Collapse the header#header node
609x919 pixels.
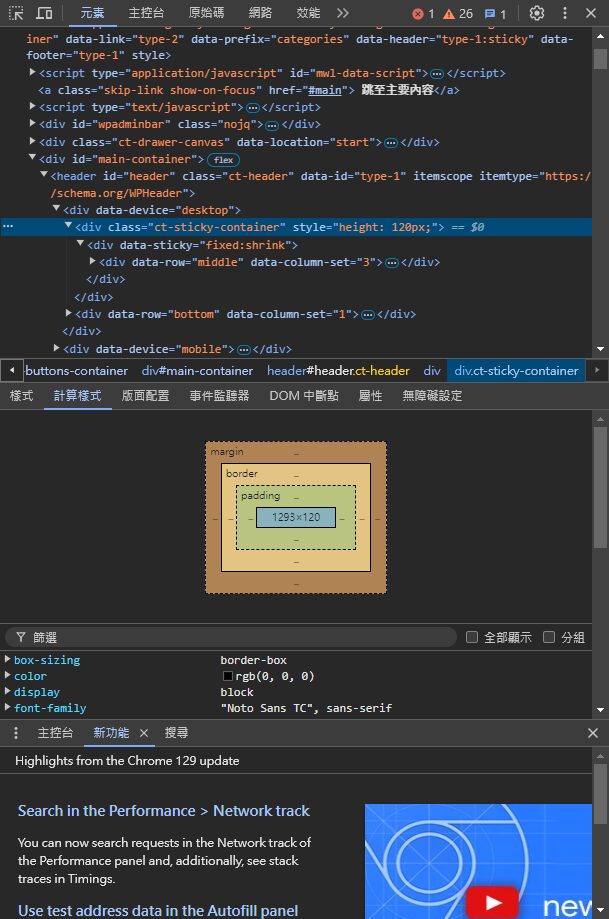(44, 175)
